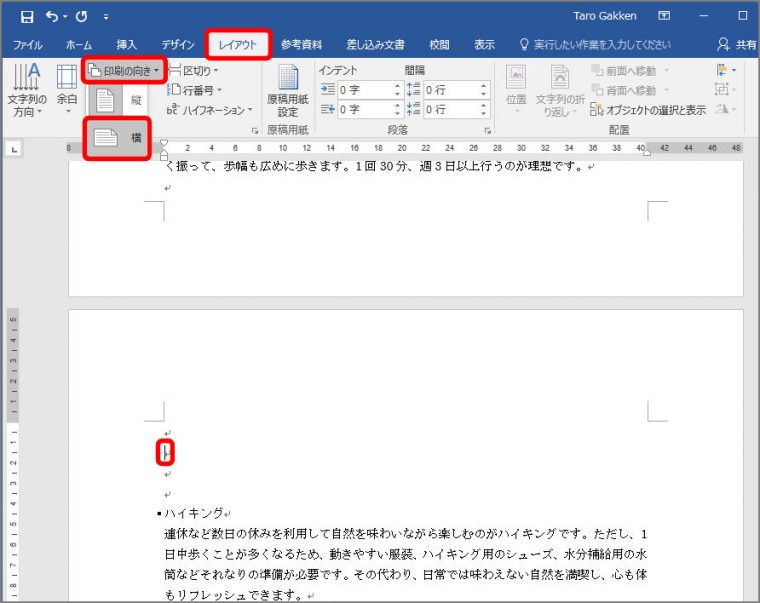
Task: Undo the last action
Action: [x=51, y=17]
